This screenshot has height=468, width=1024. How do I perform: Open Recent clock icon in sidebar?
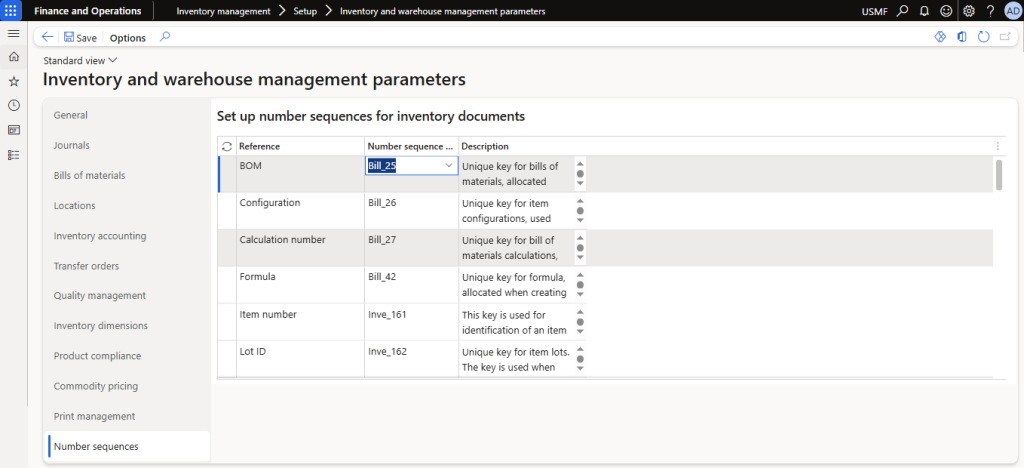(x=13, y=105)
